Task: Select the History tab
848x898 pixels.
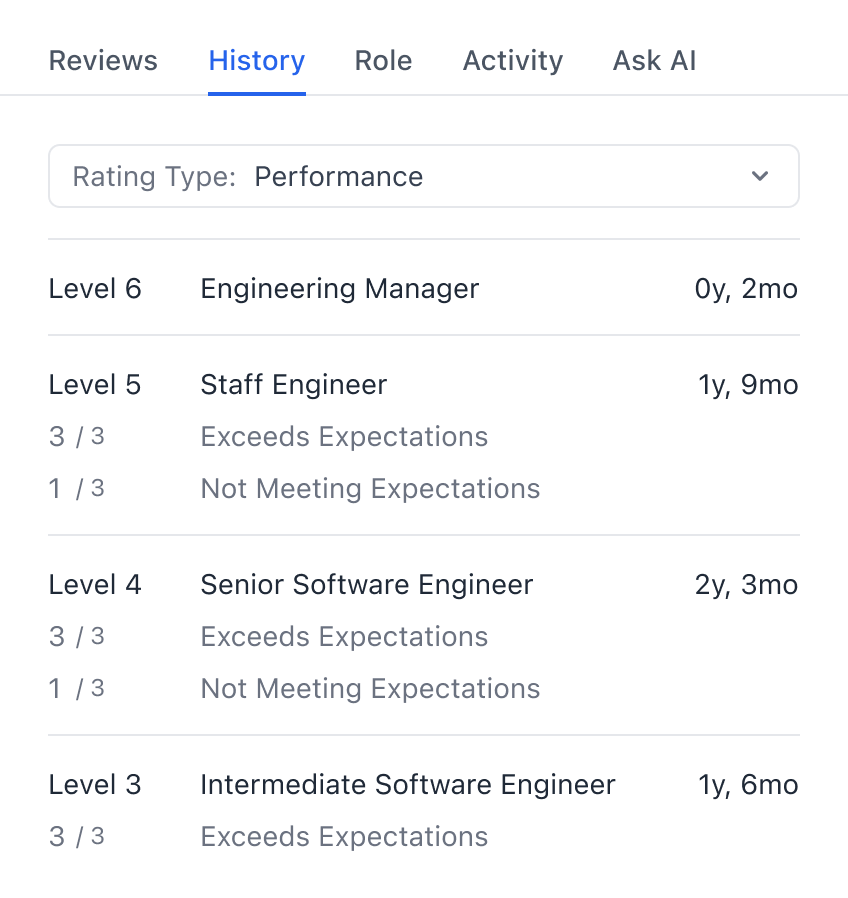Action: [257, 61]
